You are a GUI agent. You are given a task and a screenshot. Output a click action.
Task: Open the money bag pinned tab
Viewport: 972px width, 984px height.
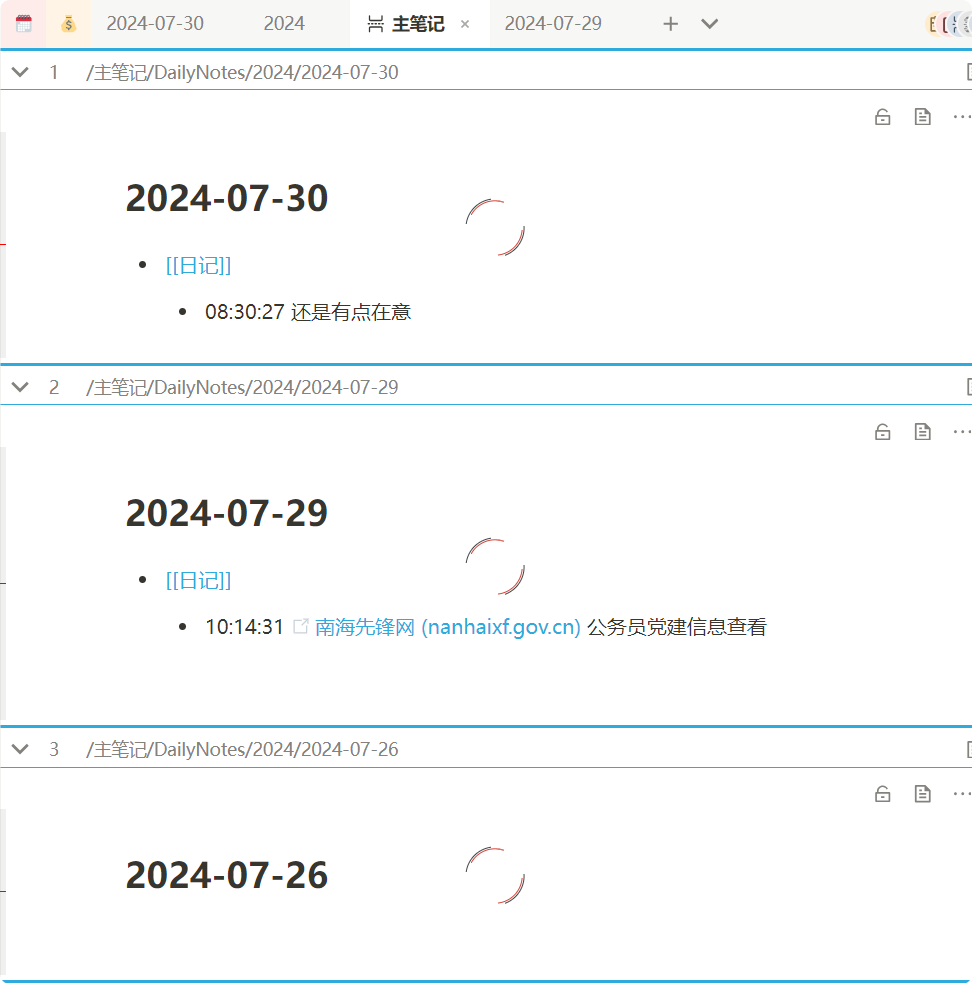tap(68, 23)
